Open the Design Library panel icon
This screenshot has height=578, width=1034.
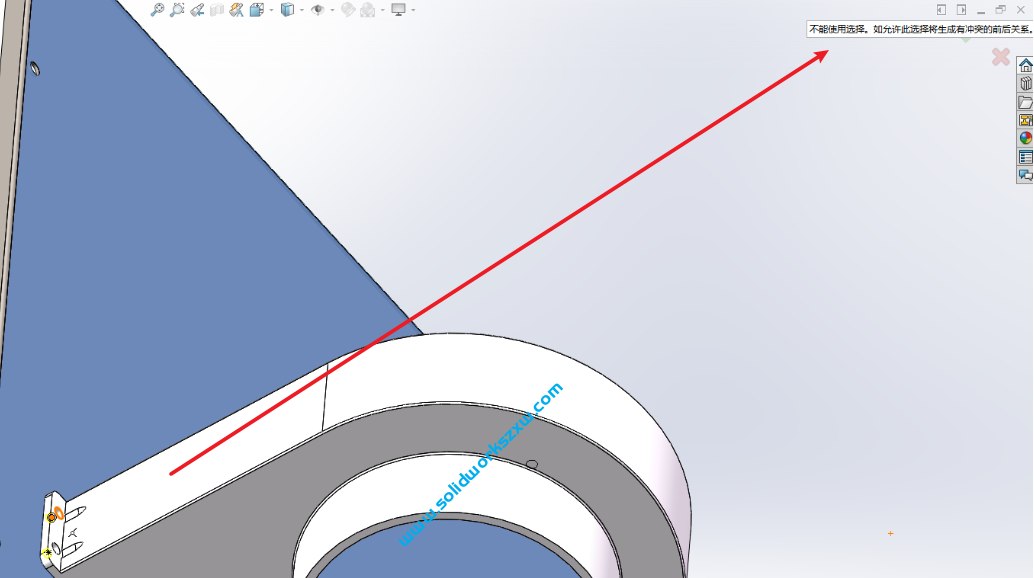point(1025,84)
